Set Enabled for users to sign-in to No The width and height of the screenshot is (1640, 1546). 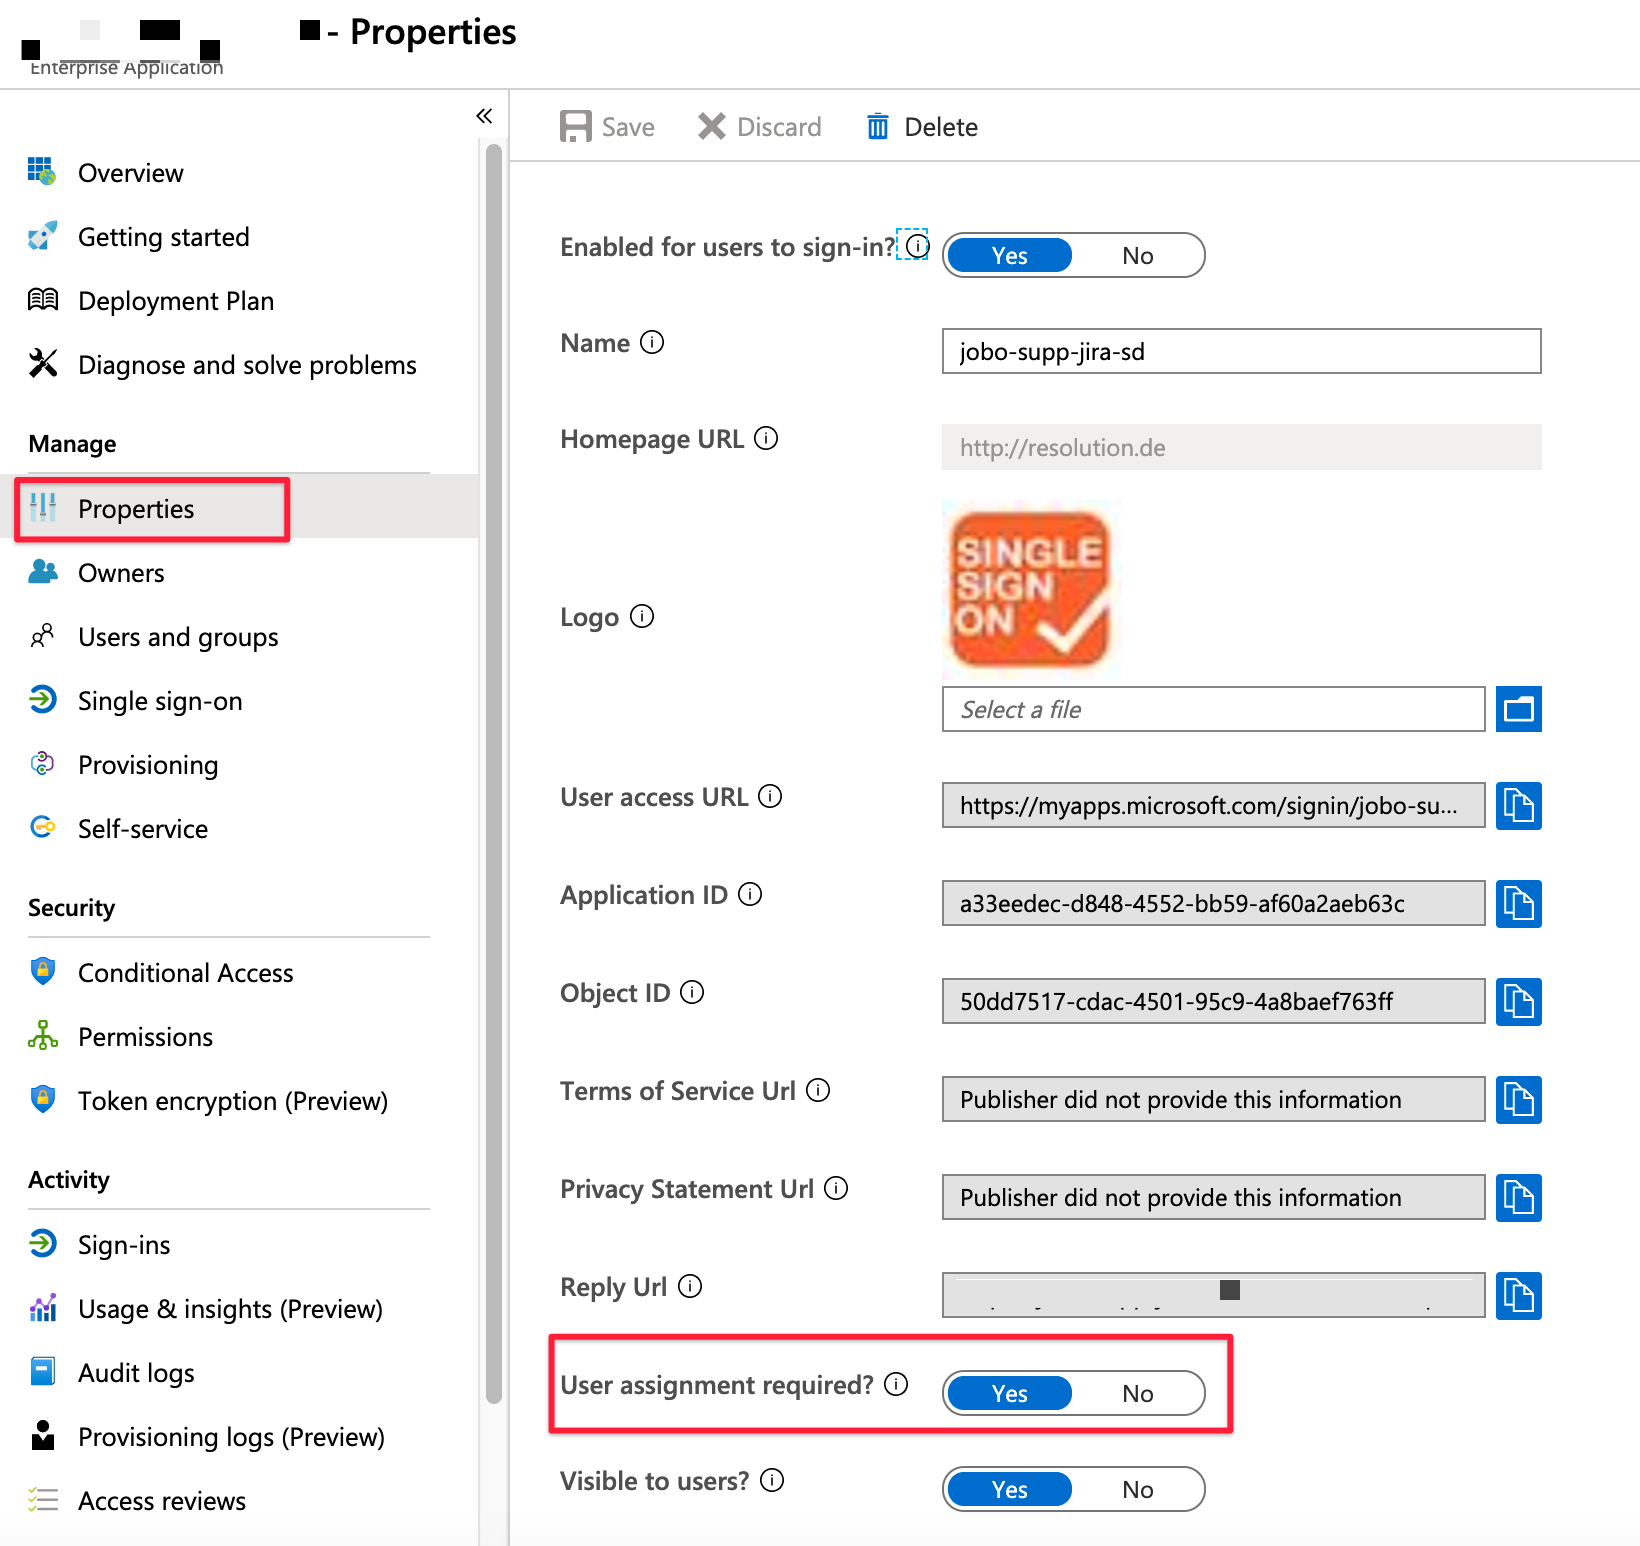pos(1138,255)
